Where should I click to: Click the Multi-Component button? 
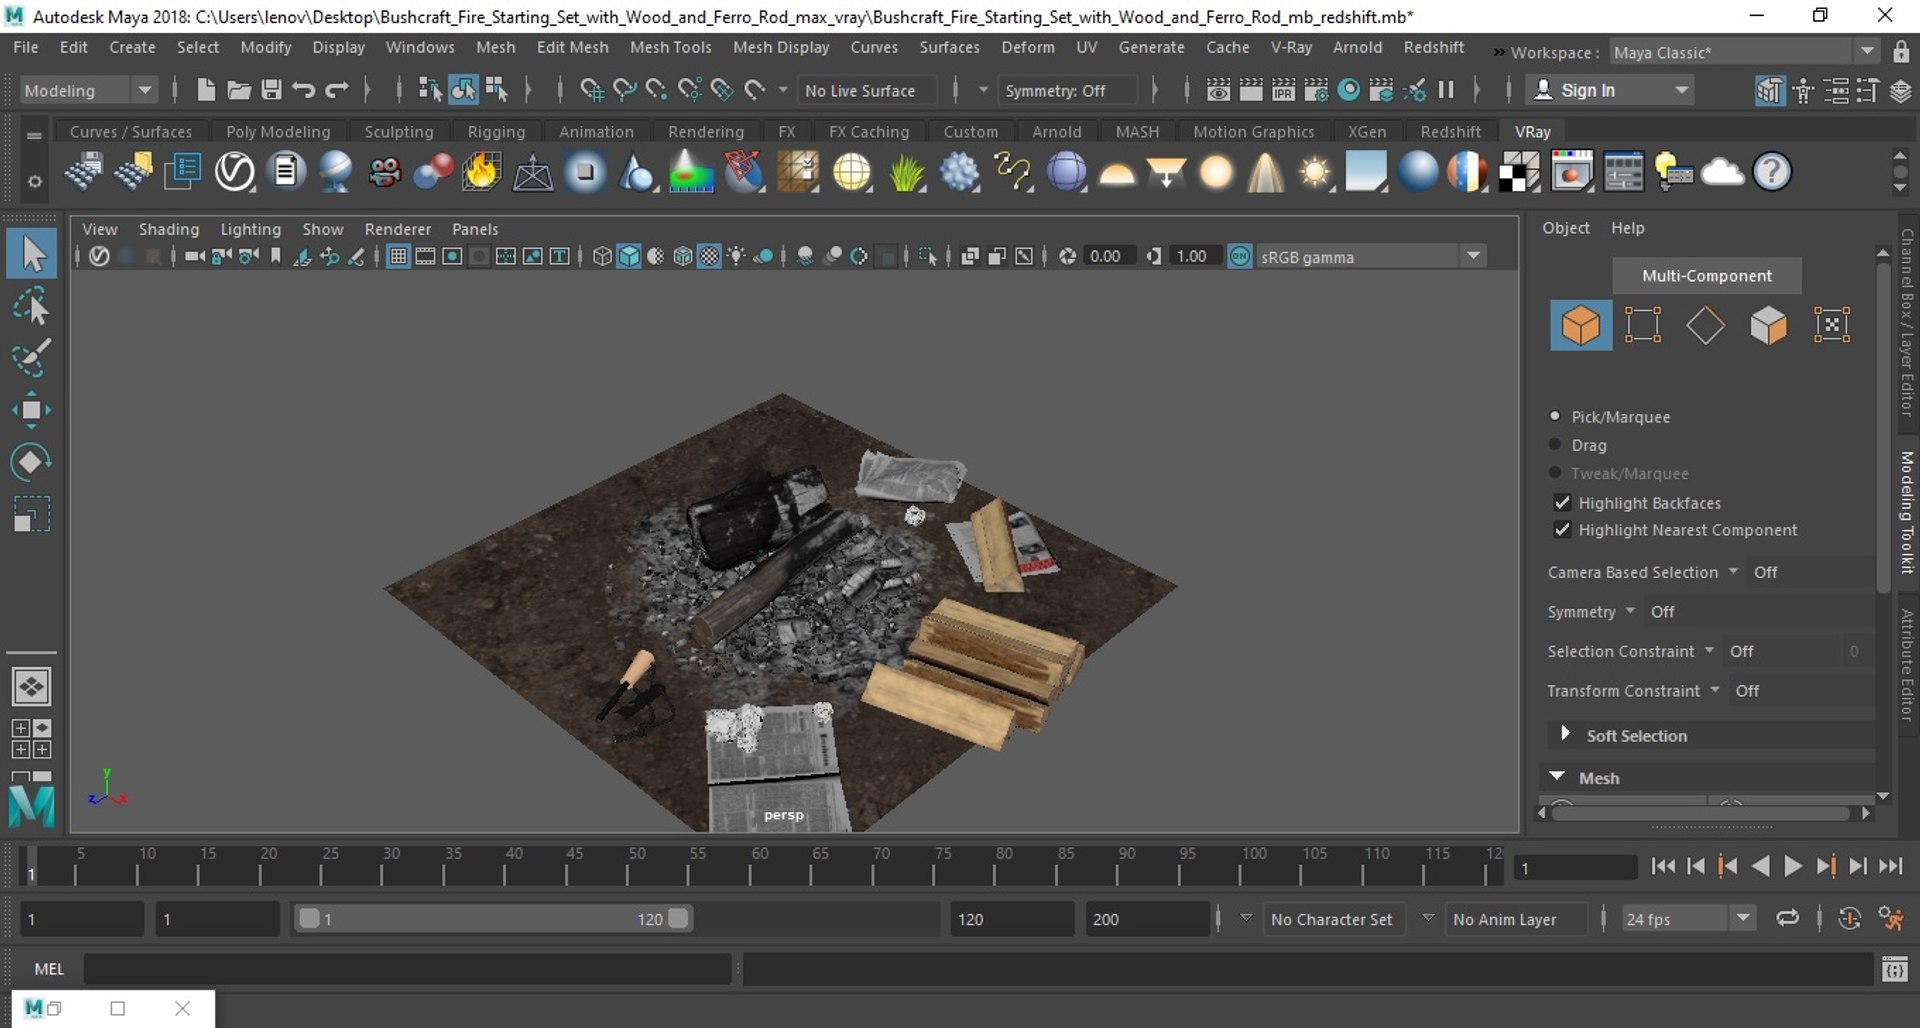1707,275
